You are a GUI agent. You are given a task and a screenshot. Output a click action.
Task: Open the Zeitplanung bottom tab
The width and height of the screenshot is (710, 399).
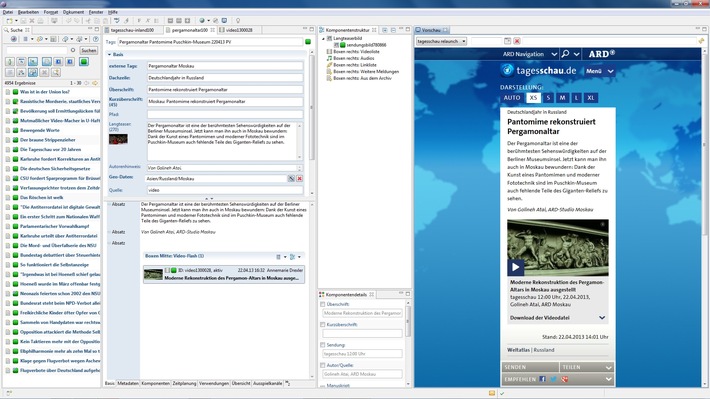184,384
